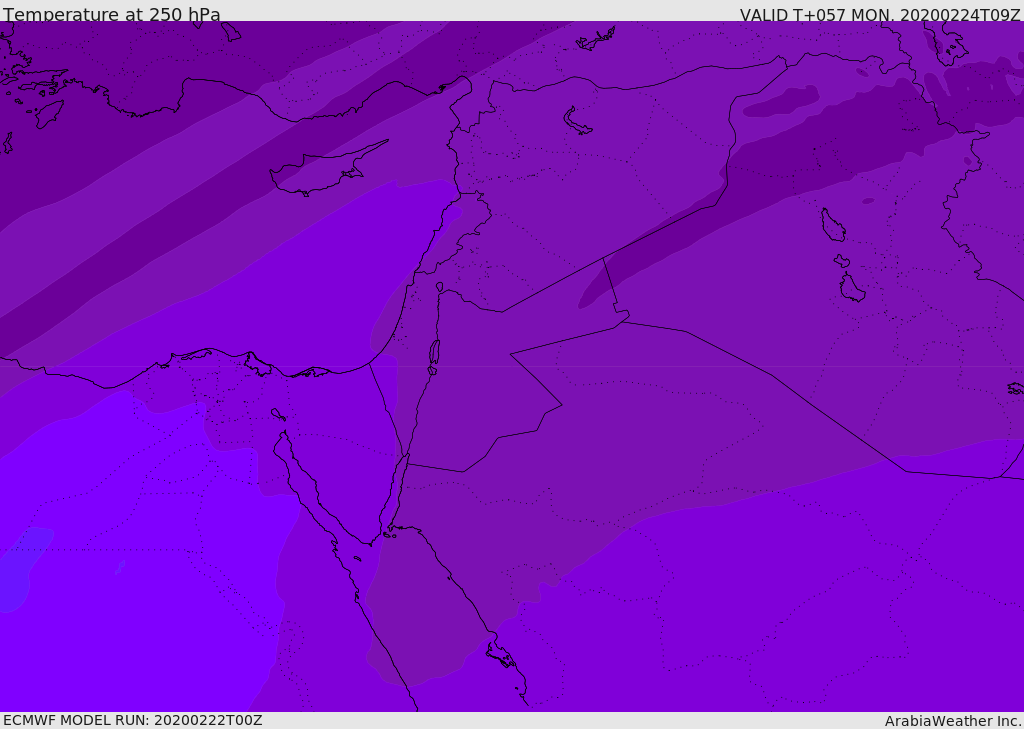Click the Lake Assad outline in northern Syria
1024x729 pixels.
point(578,122)
